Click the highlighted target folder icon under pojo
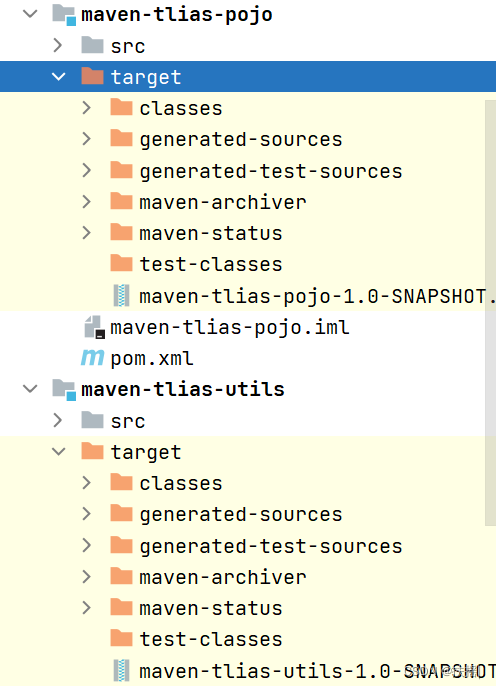Image resolution: width=496 pixels, height=689 pixels. pos(92,76)
